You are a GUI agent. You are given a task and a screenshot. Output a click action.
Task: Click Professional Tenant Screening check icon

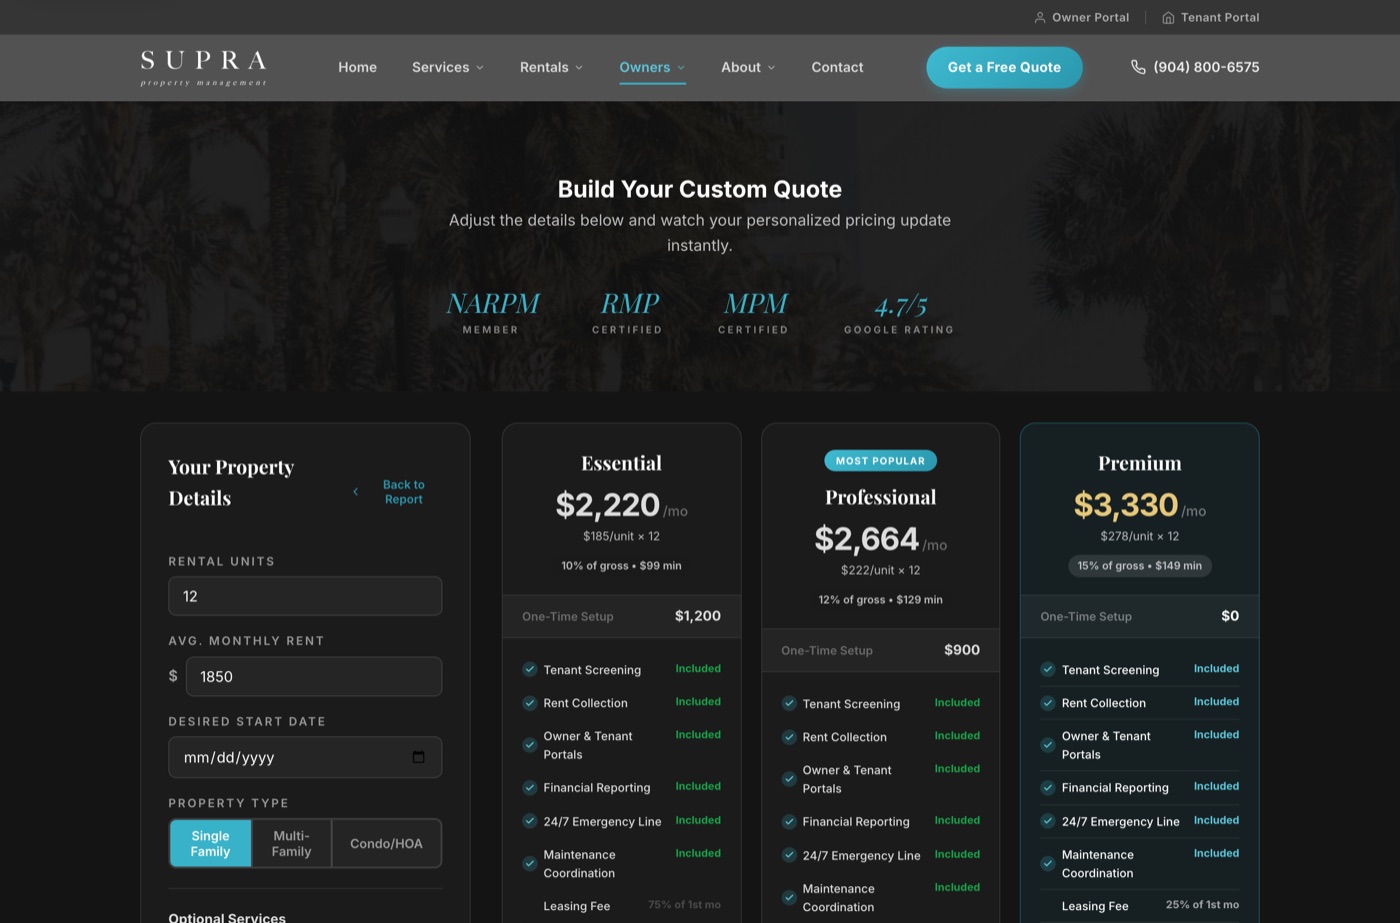789,704
